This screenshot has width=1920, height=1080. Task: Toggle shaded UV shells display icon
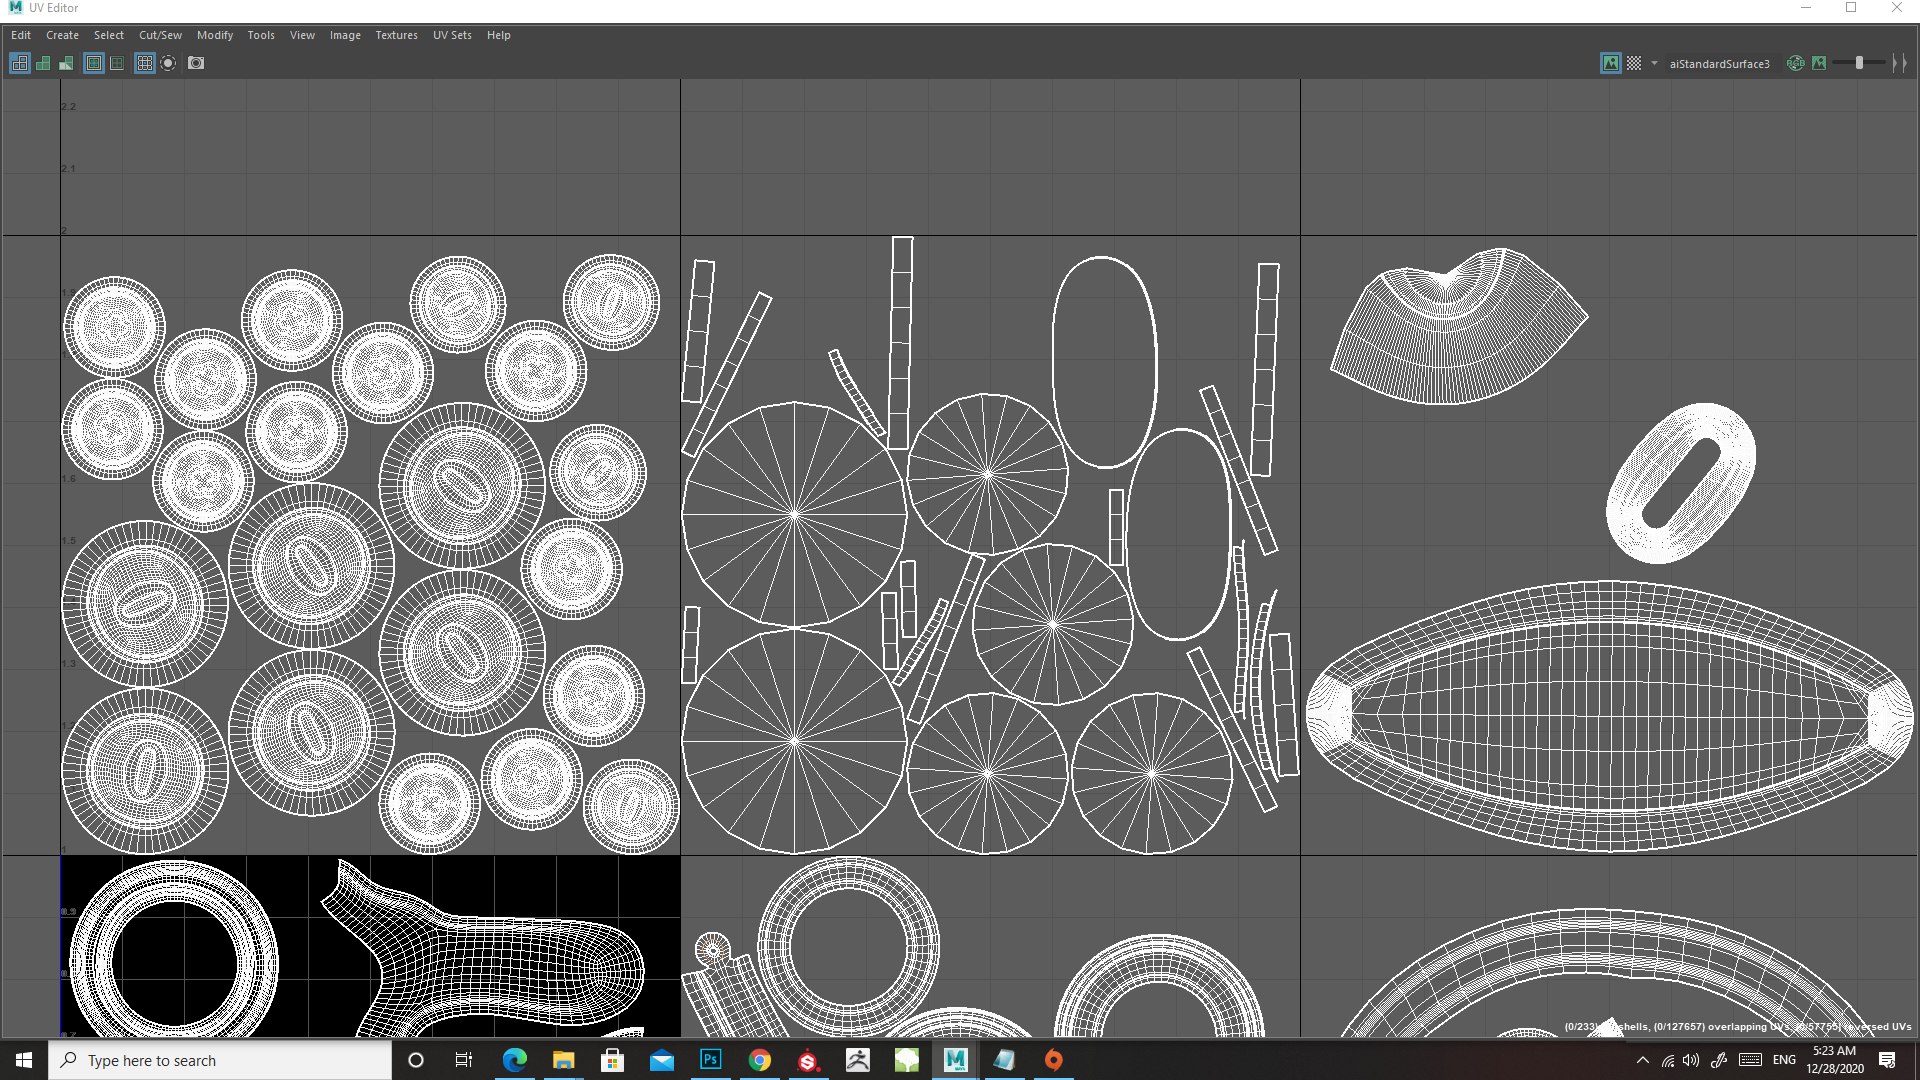click(x=43, y=63)
